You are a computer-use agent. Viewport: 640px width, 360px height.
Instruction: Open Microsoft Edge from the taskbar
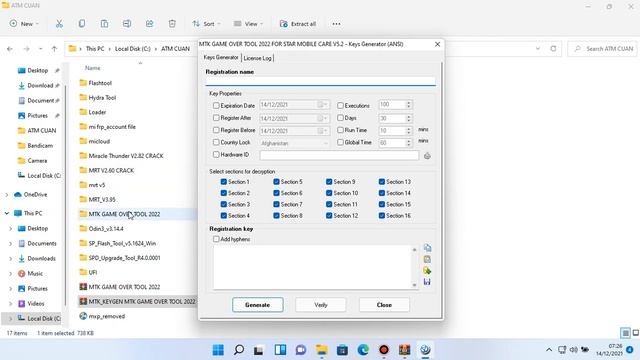pyautogui.click(x=363, y=350)
